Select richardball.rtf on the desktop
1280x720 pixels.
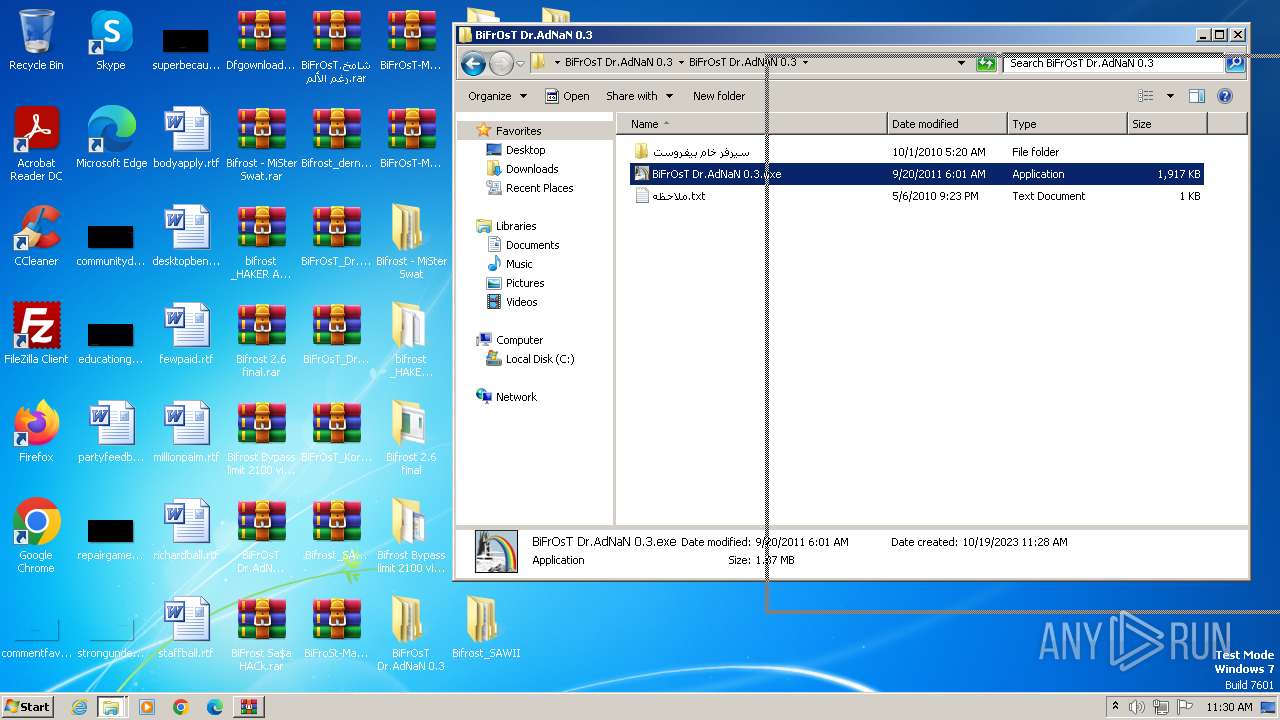click(186, 530)
